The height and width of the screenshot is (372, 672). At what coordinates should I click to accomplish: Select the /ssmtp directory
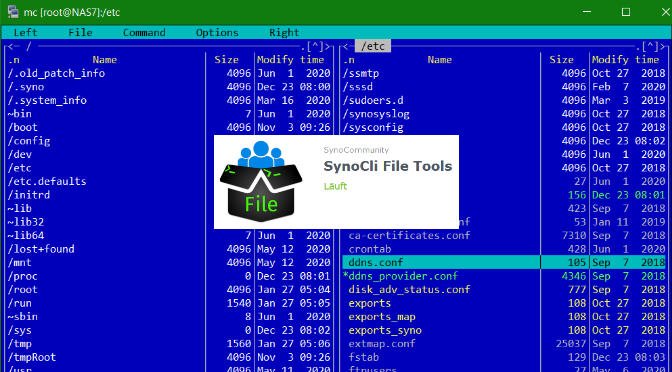360,73
